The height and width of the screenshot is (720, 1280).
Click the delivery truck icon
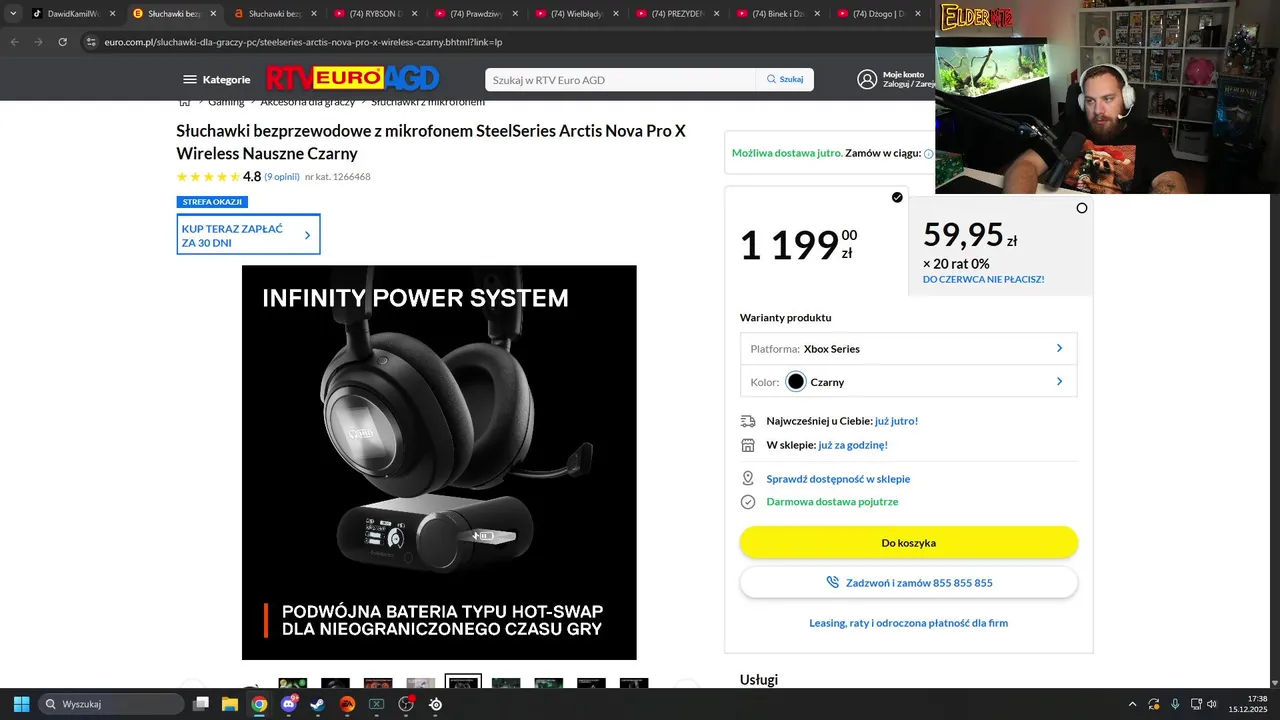click(748, 421)
